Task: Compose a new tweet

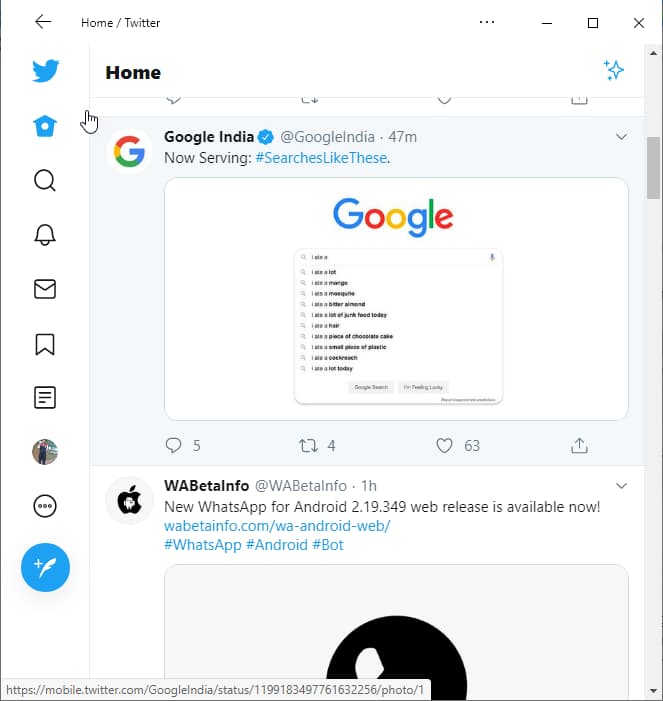Action: pos(45,567)
